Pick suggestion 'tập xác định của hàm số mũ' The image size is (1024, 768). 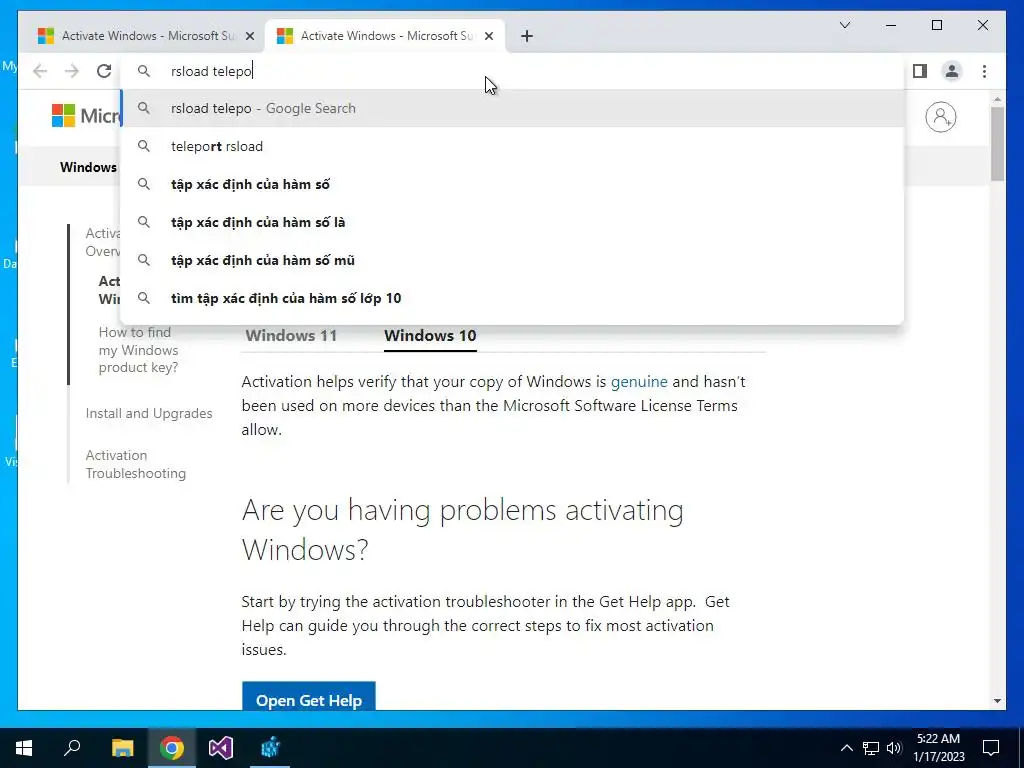pyautogui.click(x=513, y=260)
